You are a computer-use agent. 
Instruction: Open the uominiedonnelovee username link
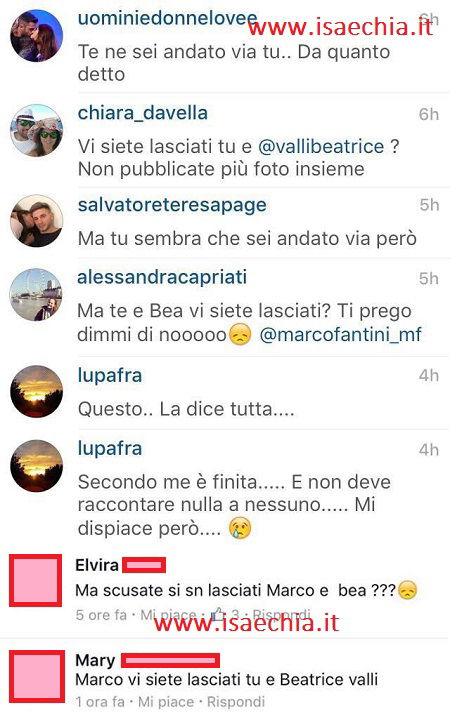tap(167, 18)
